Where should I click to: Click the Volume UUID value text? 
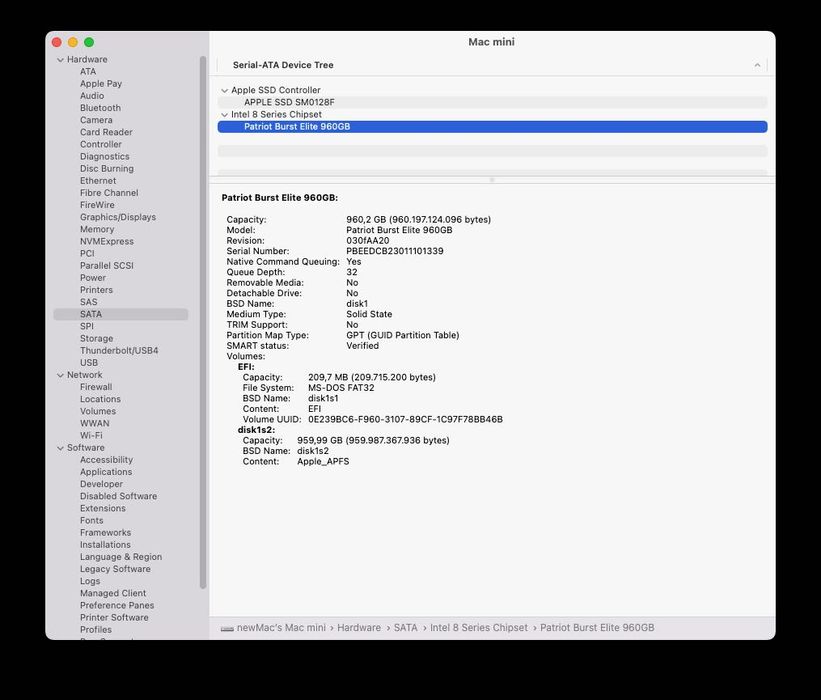coord(405,419)
